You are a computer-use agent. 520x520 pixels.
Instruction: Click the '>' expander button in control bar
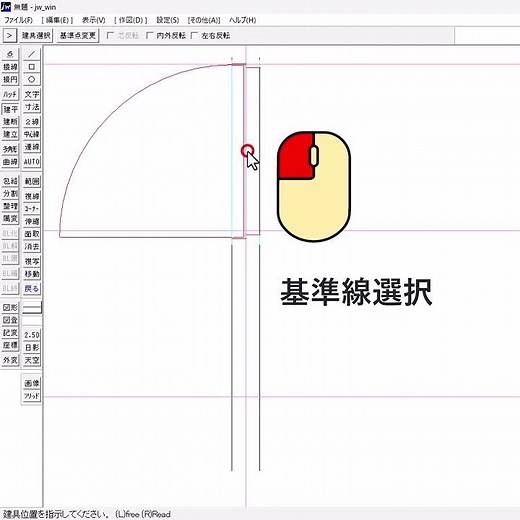pos(10,35)
